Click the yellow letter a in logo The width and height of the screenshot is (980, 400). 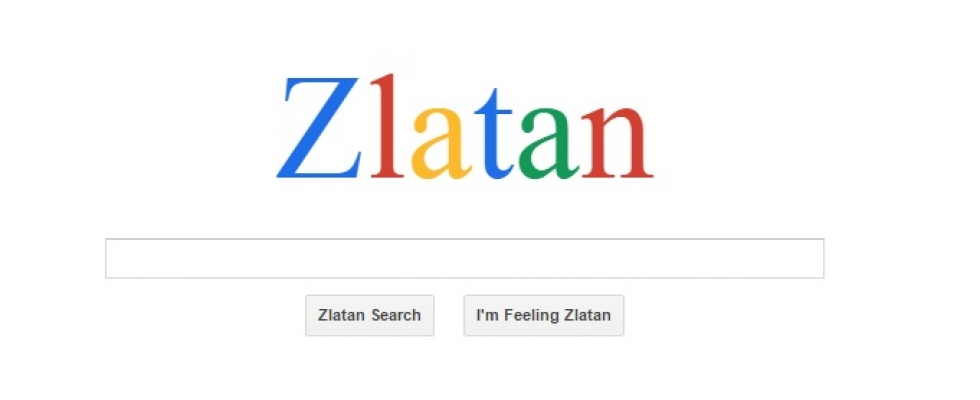tap(440, 143)
